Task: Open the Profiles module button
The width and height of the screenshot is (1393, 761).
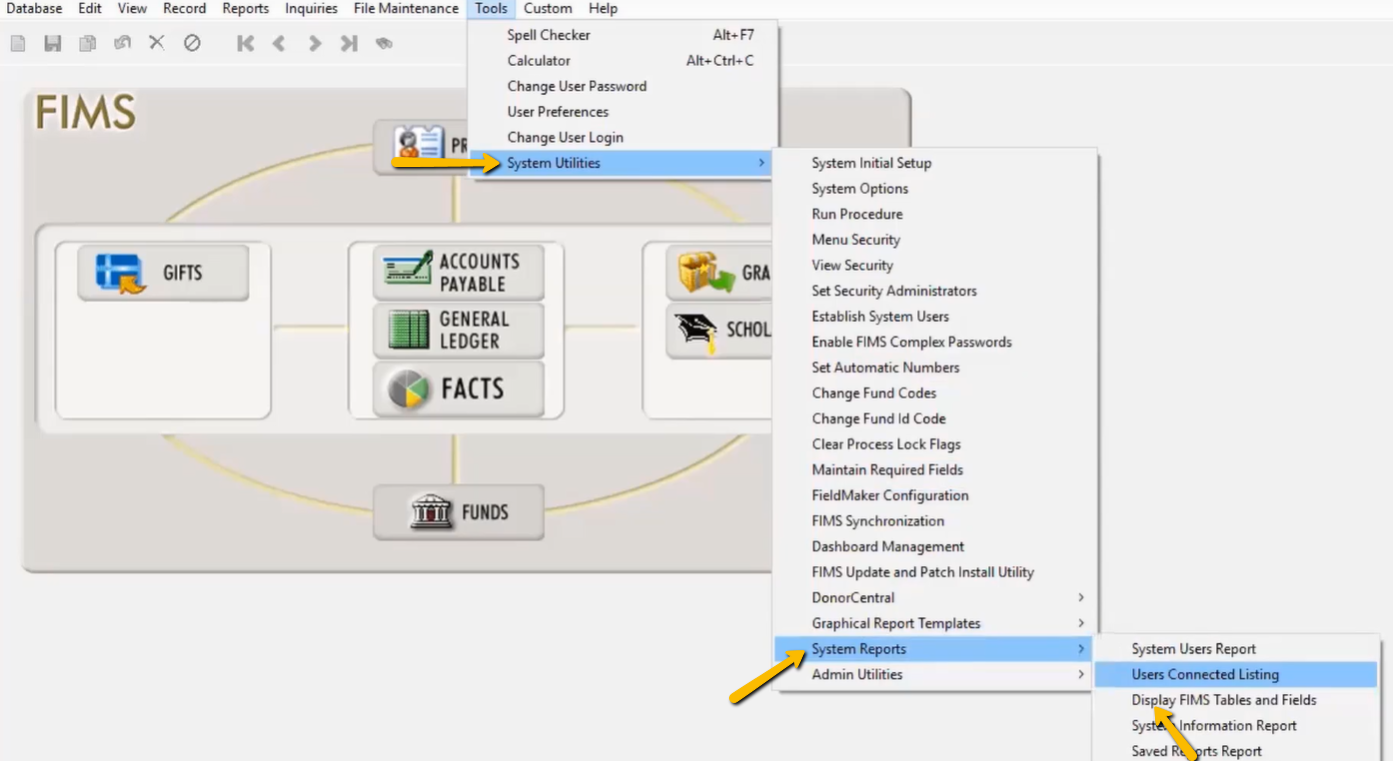Action: tap(422, 145)
